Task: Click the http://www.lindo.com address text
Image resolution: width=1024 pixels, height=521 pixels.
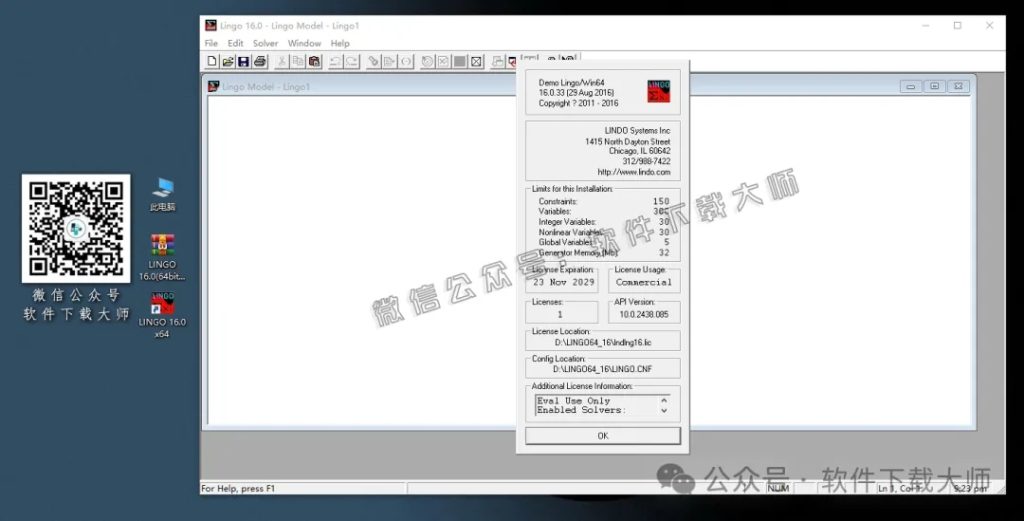Action: (633, 172)
